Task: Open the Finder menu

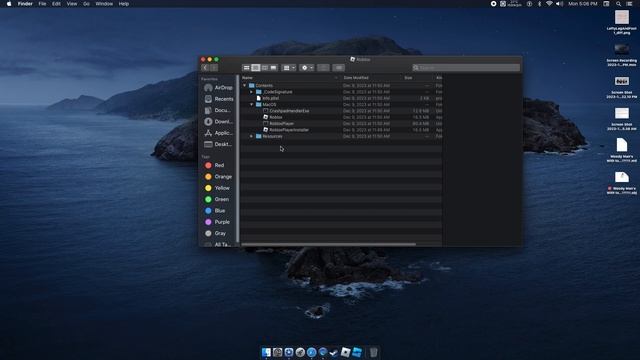Action: click(x=25, y=4)
